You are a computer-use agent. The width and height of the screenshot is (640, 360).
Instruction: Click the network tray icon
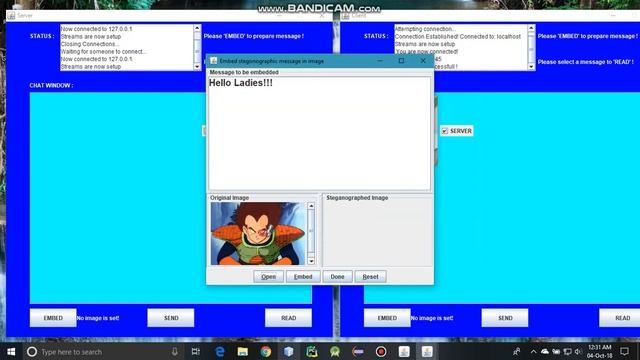(567, 351)
